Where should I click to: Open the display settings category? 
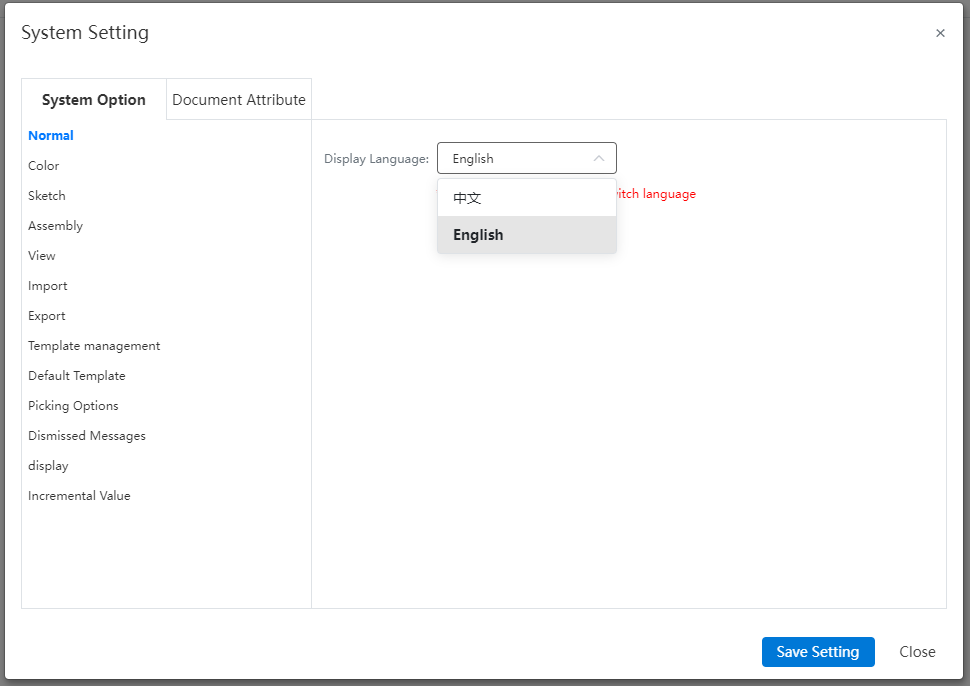pyautogui.click(x=48, y=466)
